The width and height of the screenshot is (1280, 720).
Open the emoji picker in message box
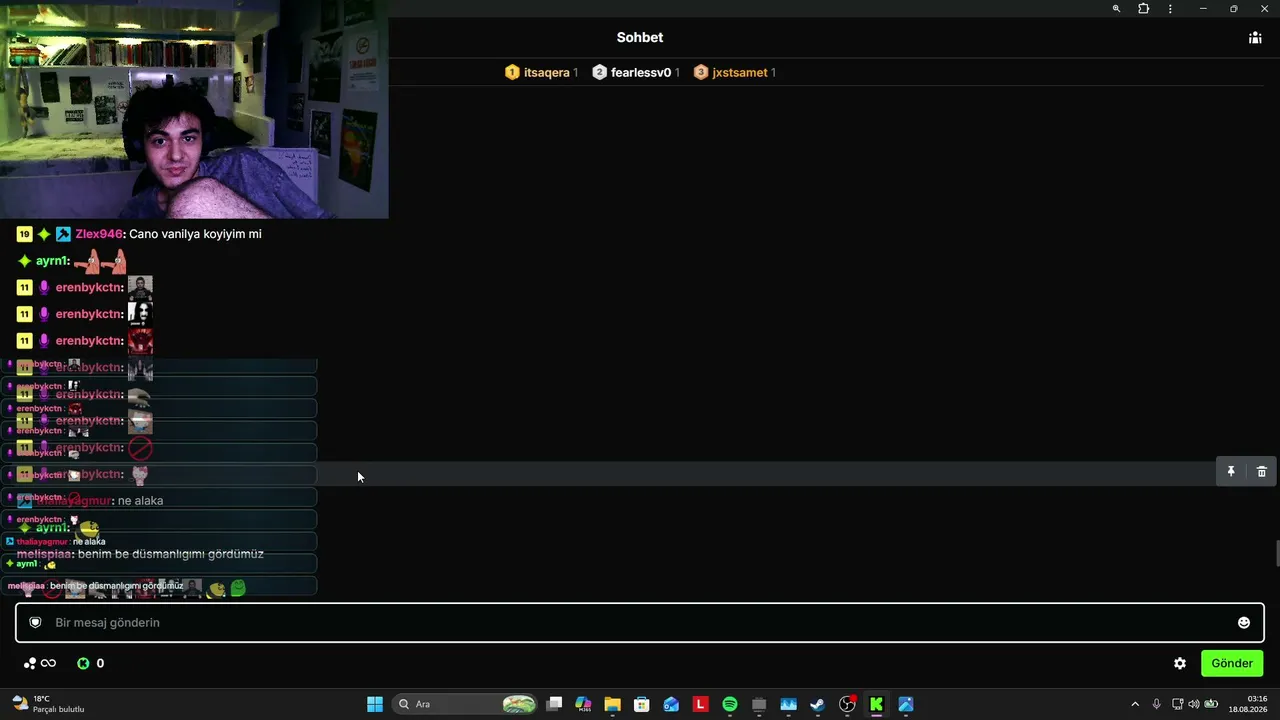(1244, 623)
